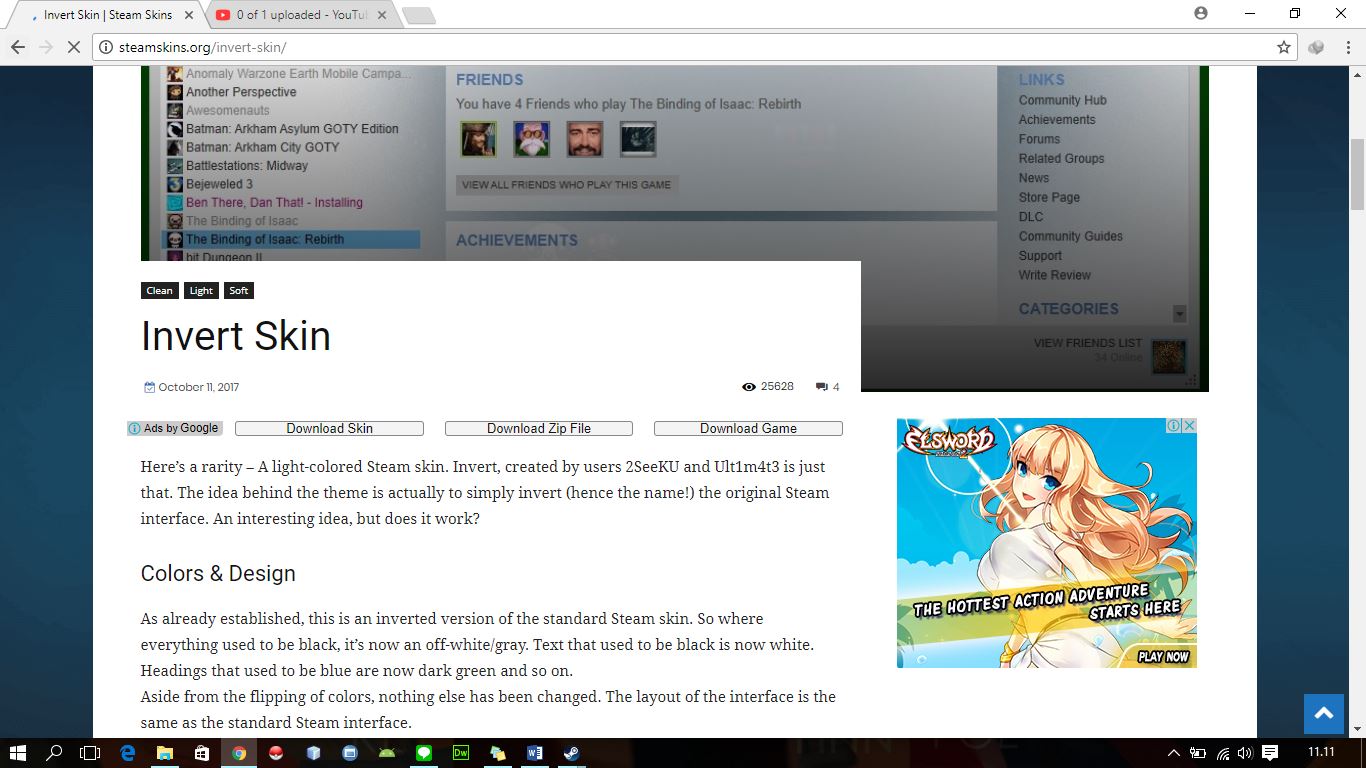
Task: Open the Android app on the taskbar
Action: [x=387, y=753]
